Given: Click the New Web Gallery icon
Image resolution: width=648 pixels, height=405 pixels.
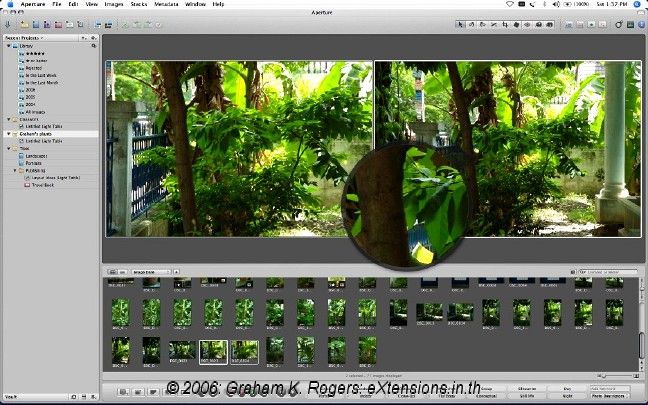Looking at the screenshot, I should point(69,25).
